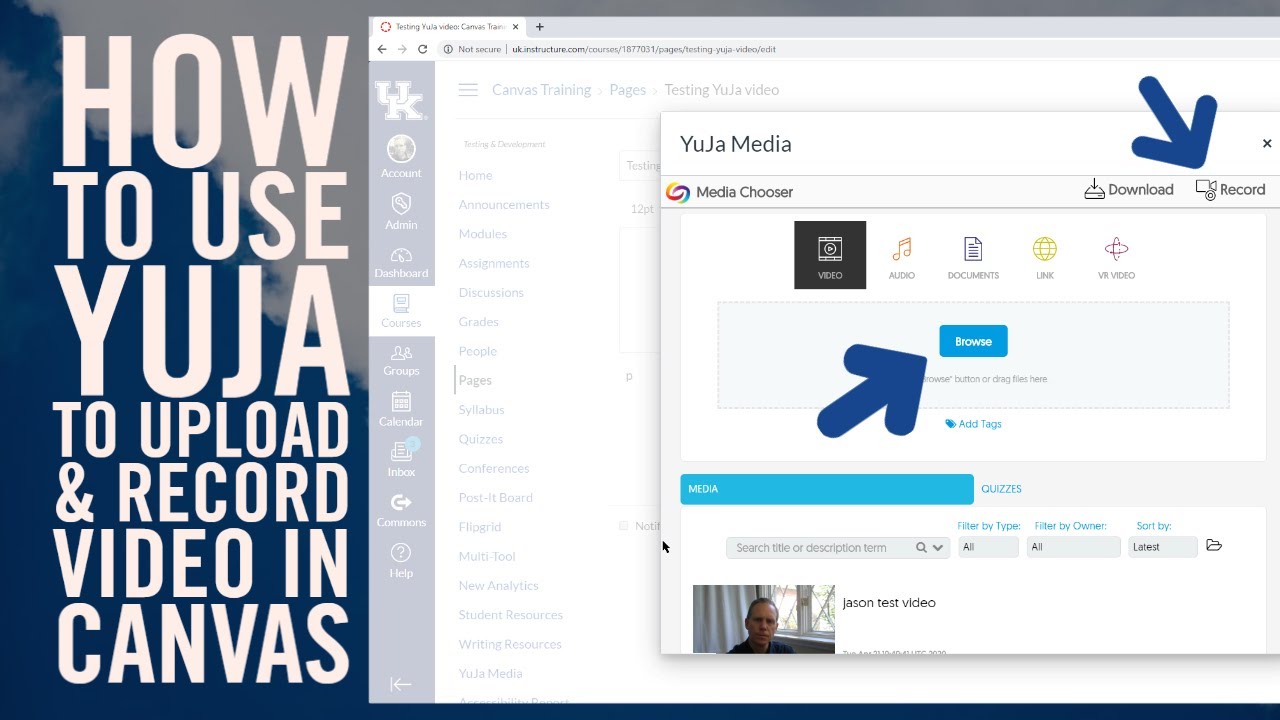This screenshot has height=720, width=1280.
Task: Open Modules in the course menu
Action: point(483,234)
